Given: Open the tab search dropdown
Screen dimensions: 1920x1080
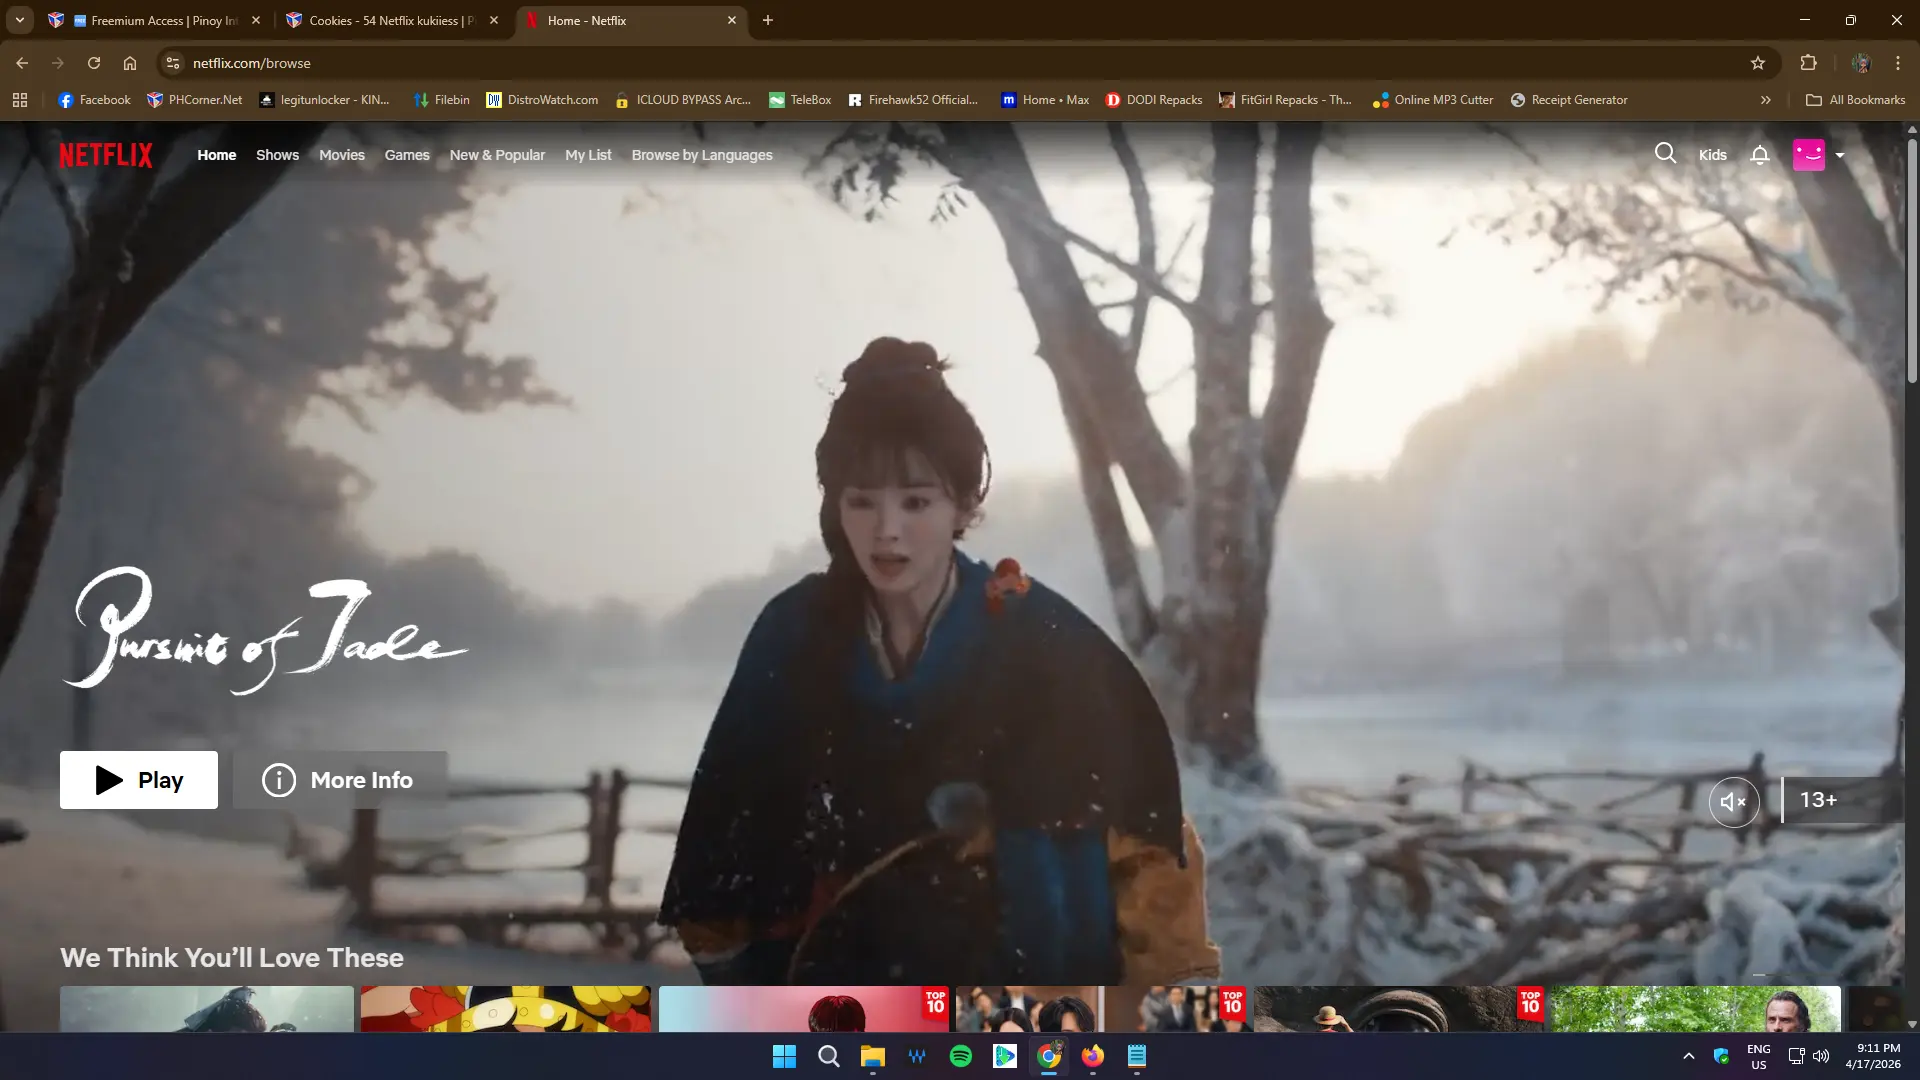Looking at the screenshot, I should (x=19, y=20).
